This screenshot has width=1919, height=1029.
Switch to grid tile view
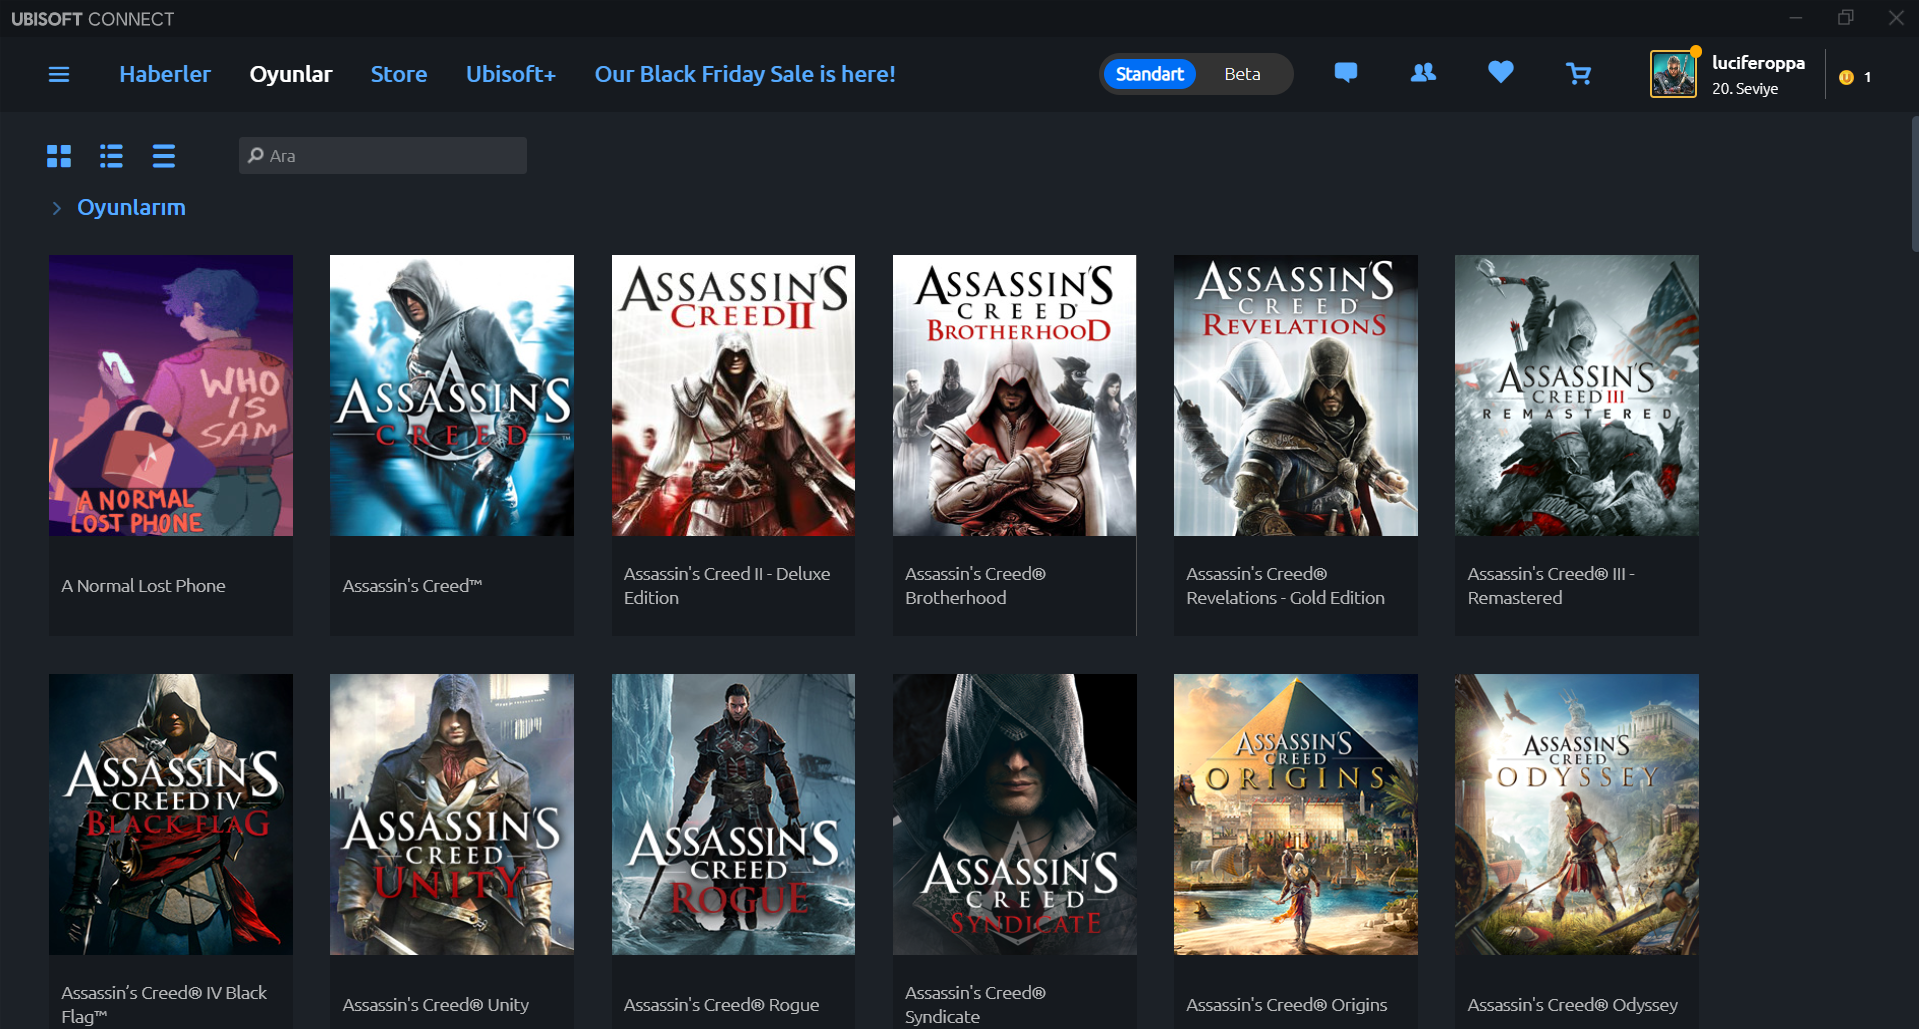(59, 156)
